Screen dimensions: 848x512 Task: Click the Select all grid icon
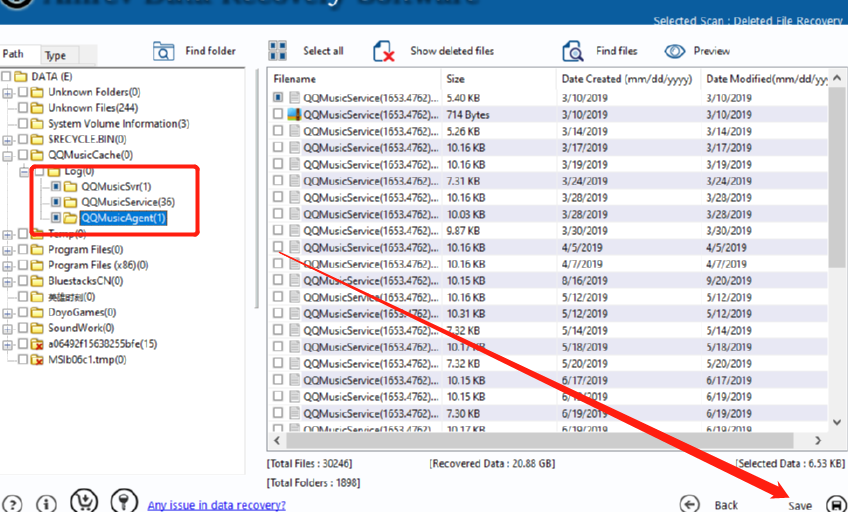click(x=277, y=51)
